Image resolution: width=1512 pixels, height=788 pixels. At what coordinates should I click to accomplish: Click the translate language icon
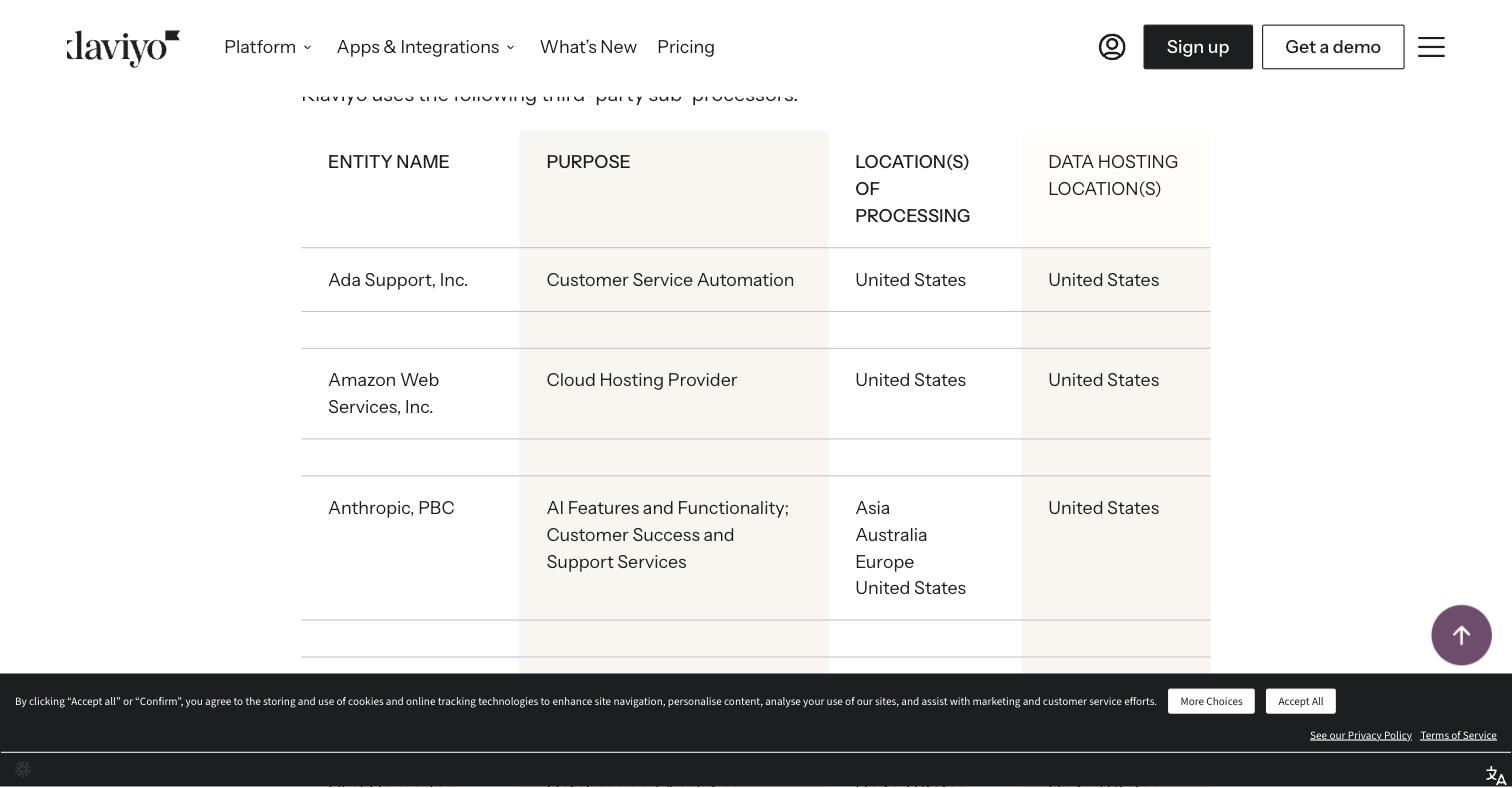point(1496,775)
